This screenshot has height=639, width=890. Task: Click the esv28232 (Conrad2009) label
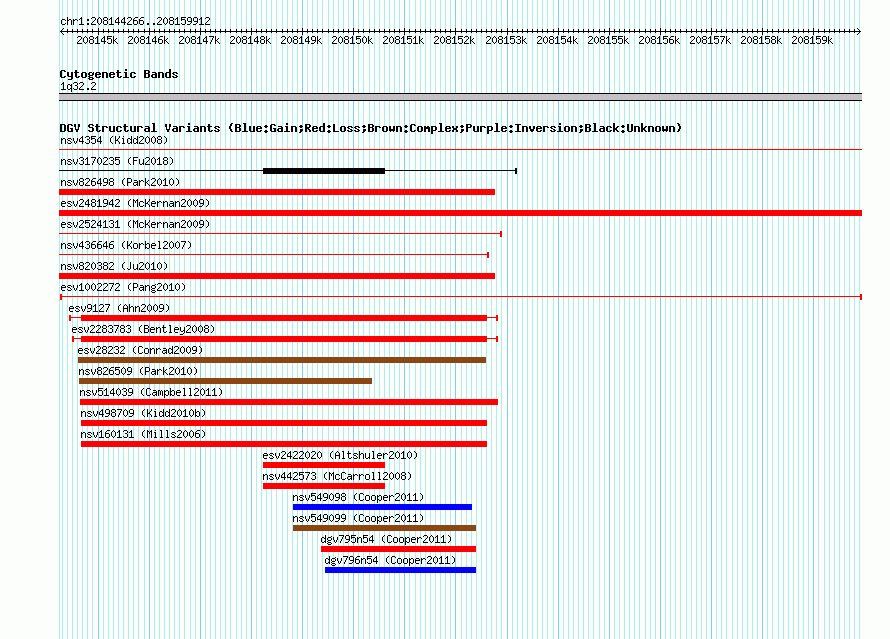click(140, 350)
